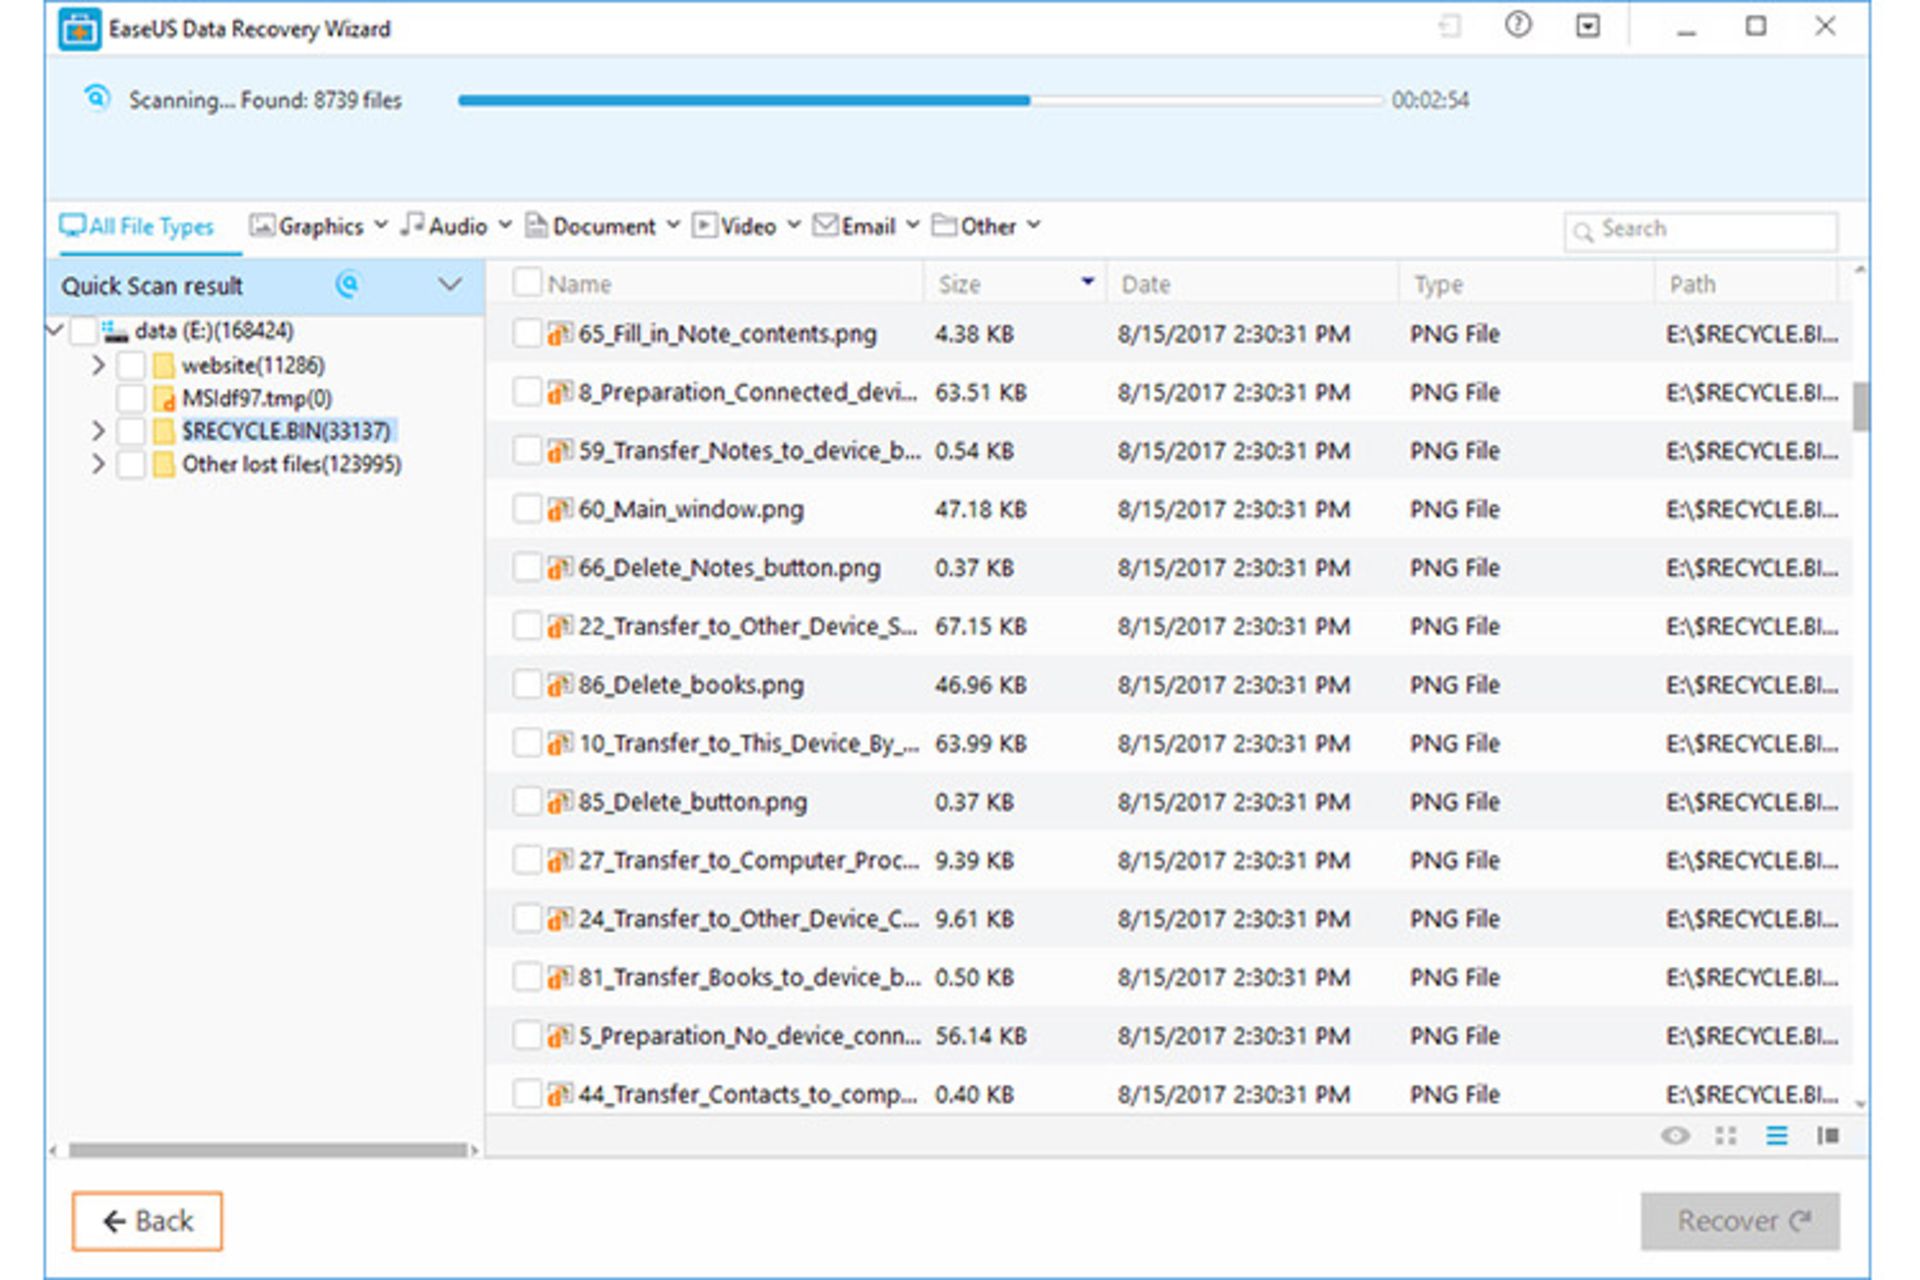Screen dimensions: 1920x1280
Task: Select the 24_Transfer_to_Other_Device_C... file row
Action: pyautogui.click(x=1169, y=918)
